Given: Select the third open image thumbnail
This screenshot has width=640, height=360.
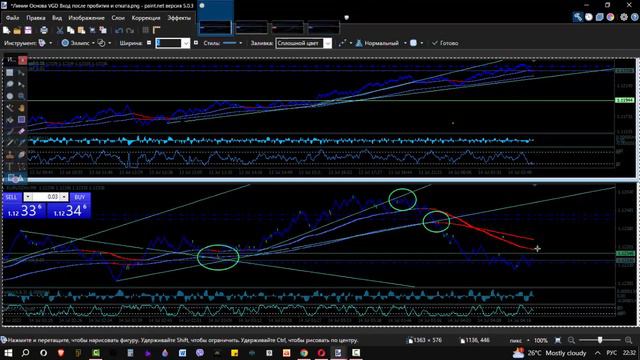Looking at the screenshot, I should [x=287, y=27].
